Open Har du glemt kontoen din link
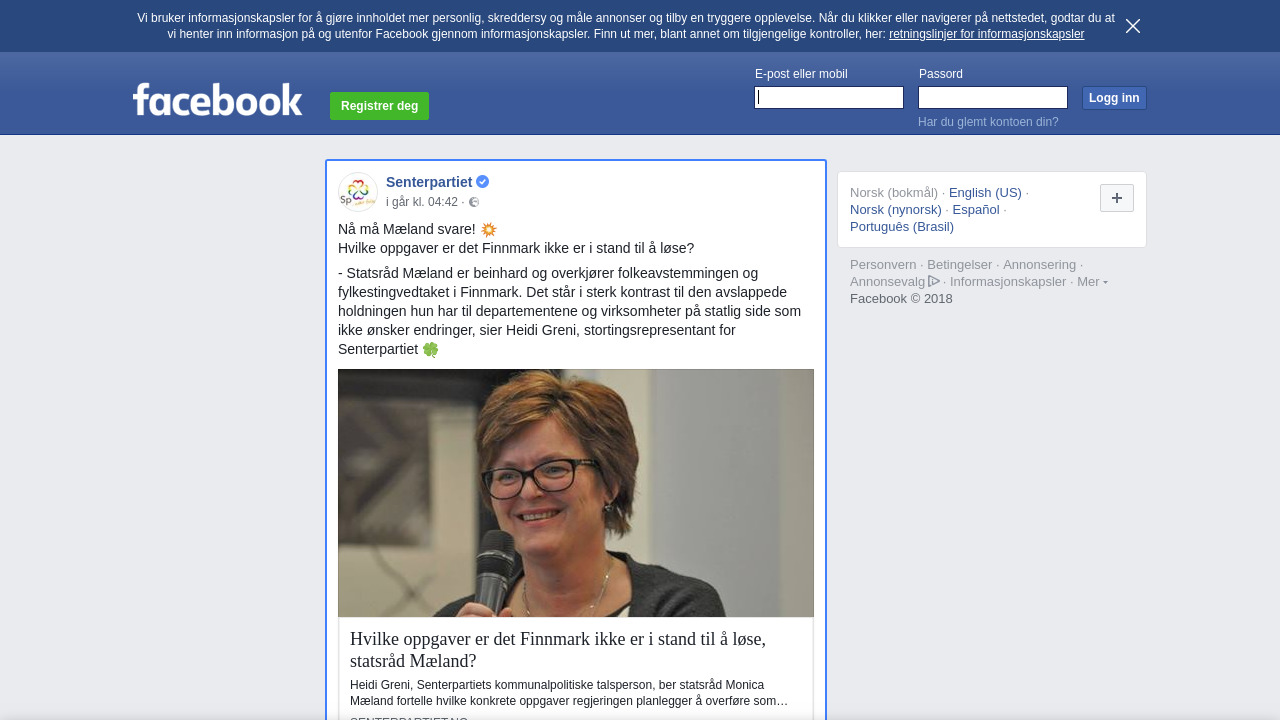 pos(988,122)
